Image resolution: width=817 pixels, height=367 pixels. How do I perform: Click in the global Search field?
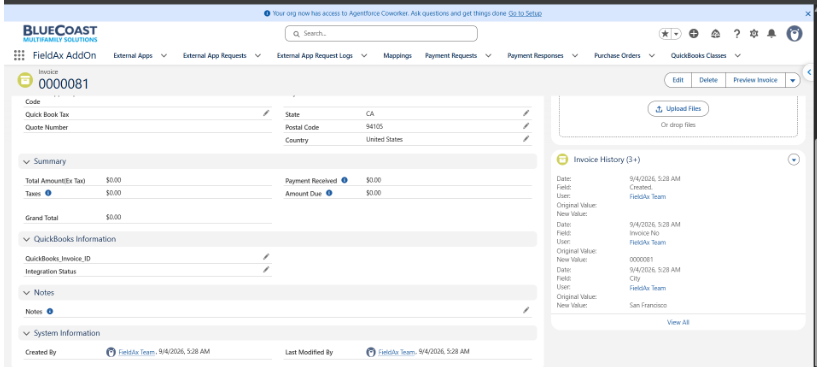click(x=381, y=33)
